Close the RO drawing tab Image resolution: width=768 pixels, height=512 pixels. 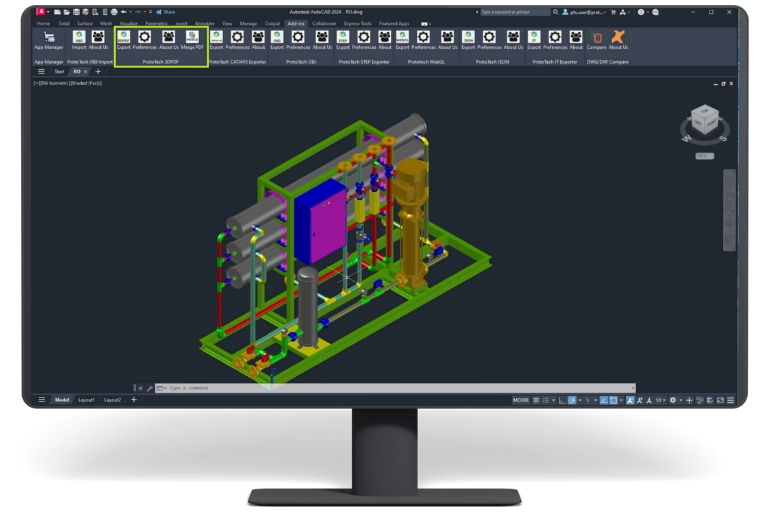(x=85, y=72)
